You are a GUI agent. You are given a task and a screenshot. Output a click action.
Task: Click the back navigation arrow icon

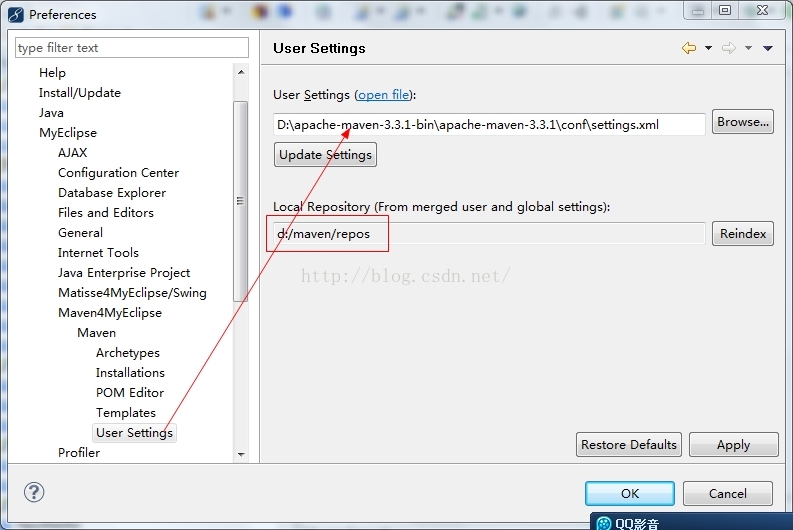[688, 48]
